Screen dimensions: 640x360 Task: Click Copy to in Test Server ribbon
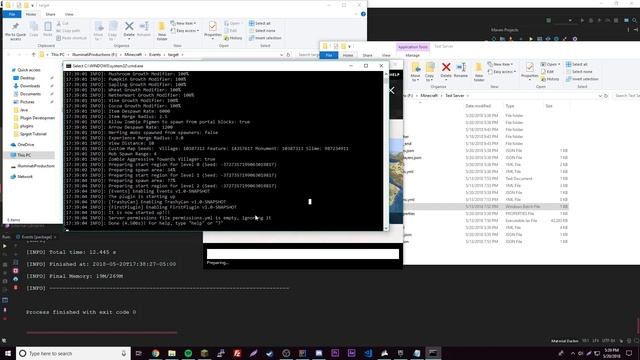[429, 72]
